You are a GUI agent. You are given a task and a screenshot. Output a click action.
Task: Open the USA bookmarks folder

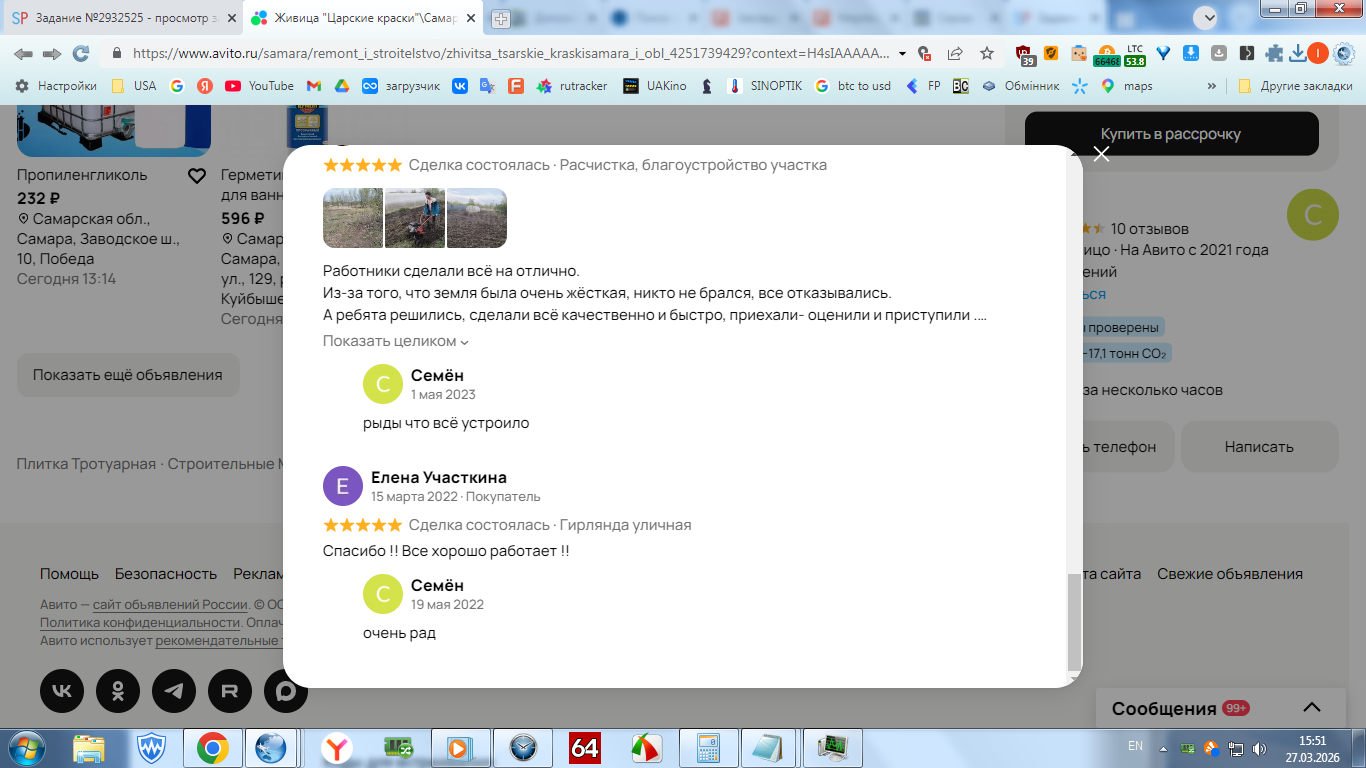(133, 86)
